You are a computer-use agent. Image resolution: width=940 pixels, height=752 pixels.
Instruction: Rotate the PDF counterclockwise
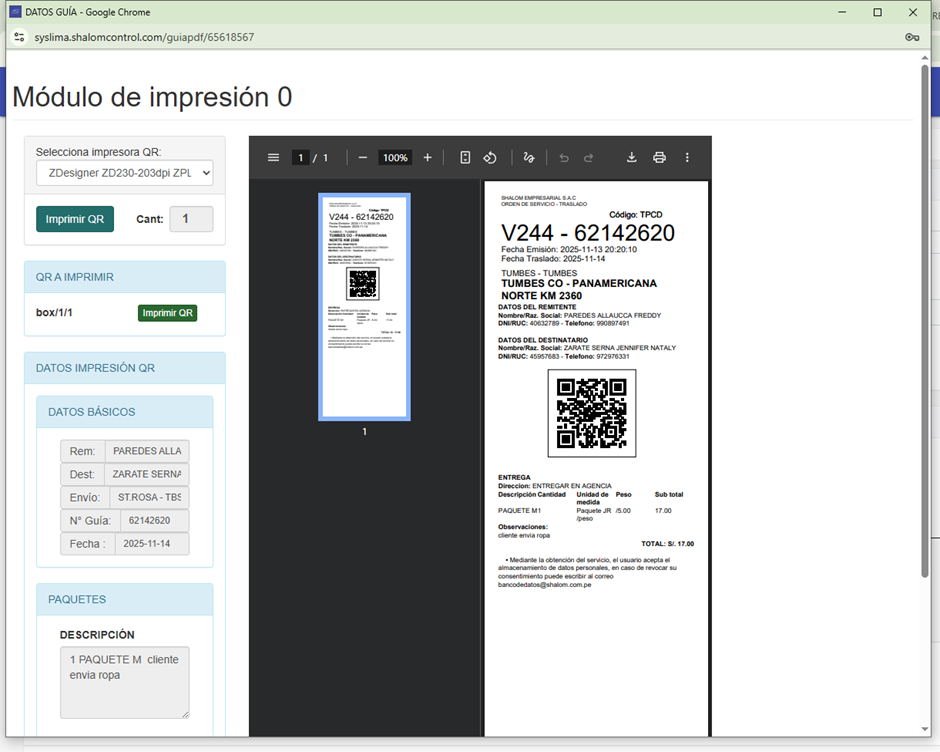(x=490, y=158)
